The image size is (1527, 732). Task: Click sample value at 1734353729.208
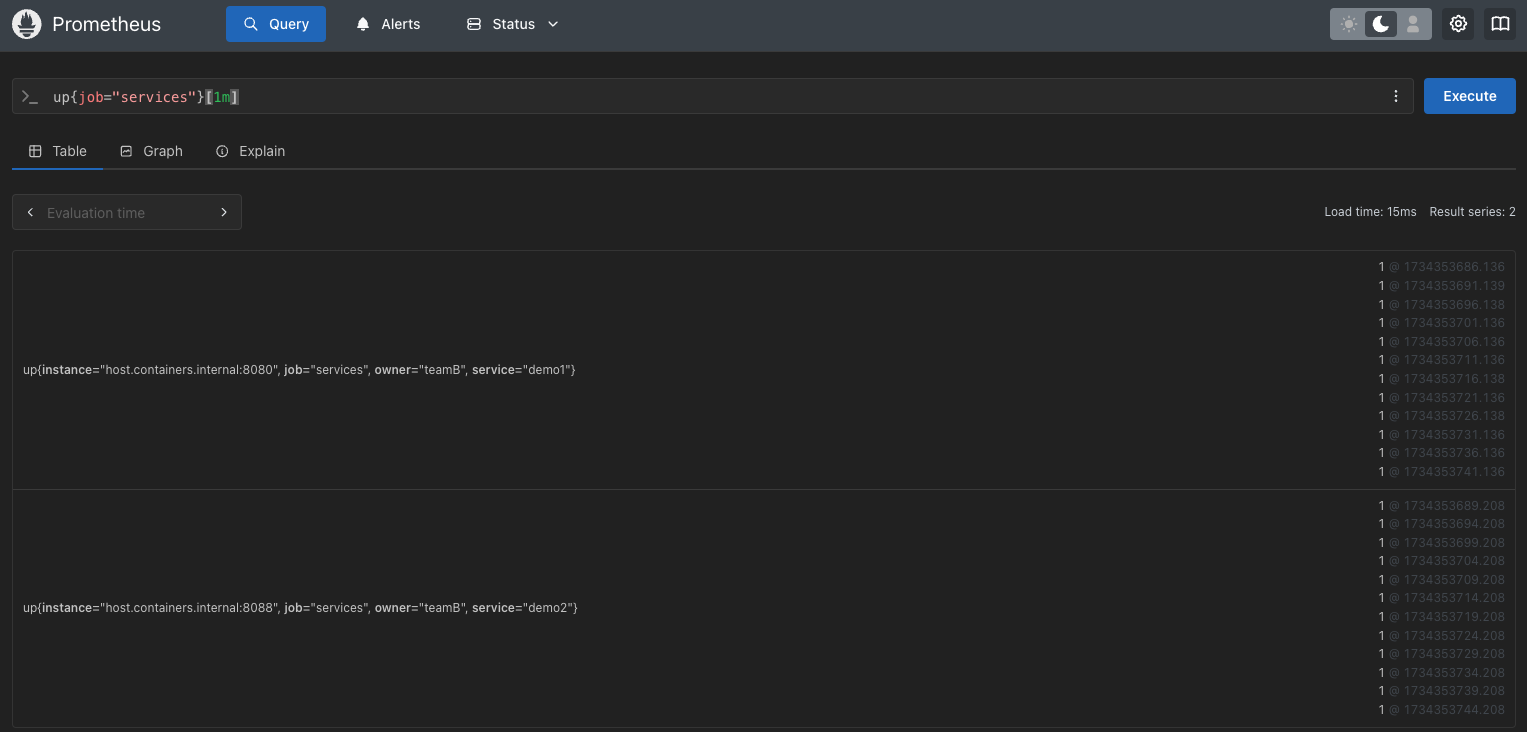1441,654
